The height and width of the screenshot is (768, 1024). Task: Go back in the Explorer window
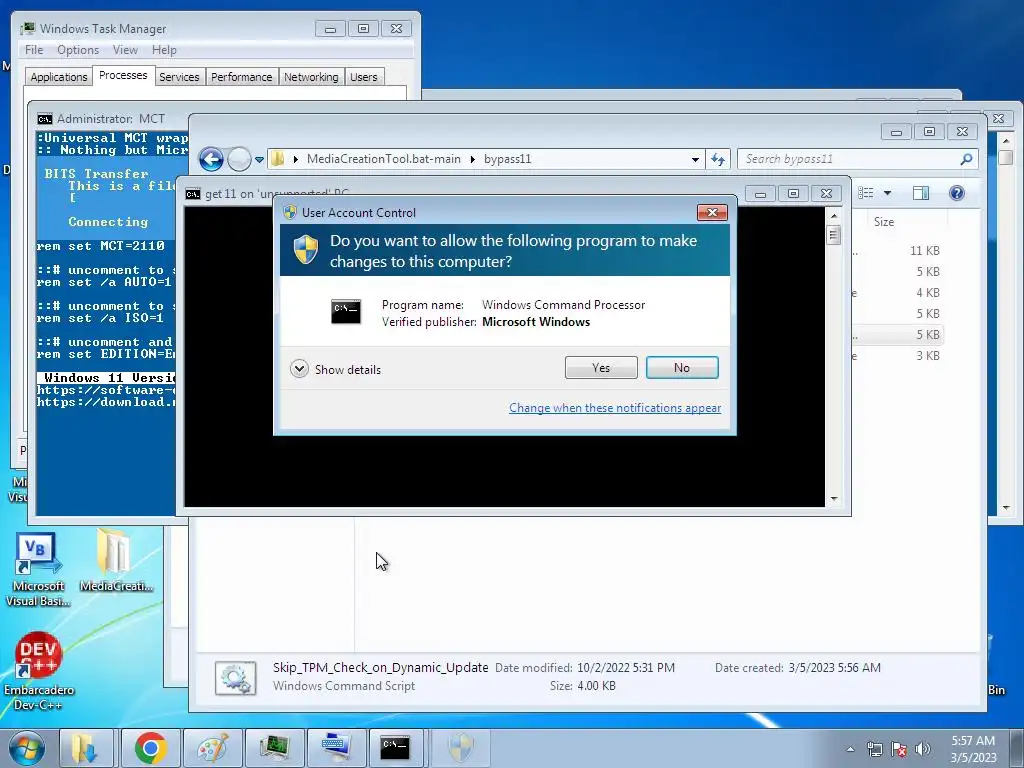coord(211,159)
